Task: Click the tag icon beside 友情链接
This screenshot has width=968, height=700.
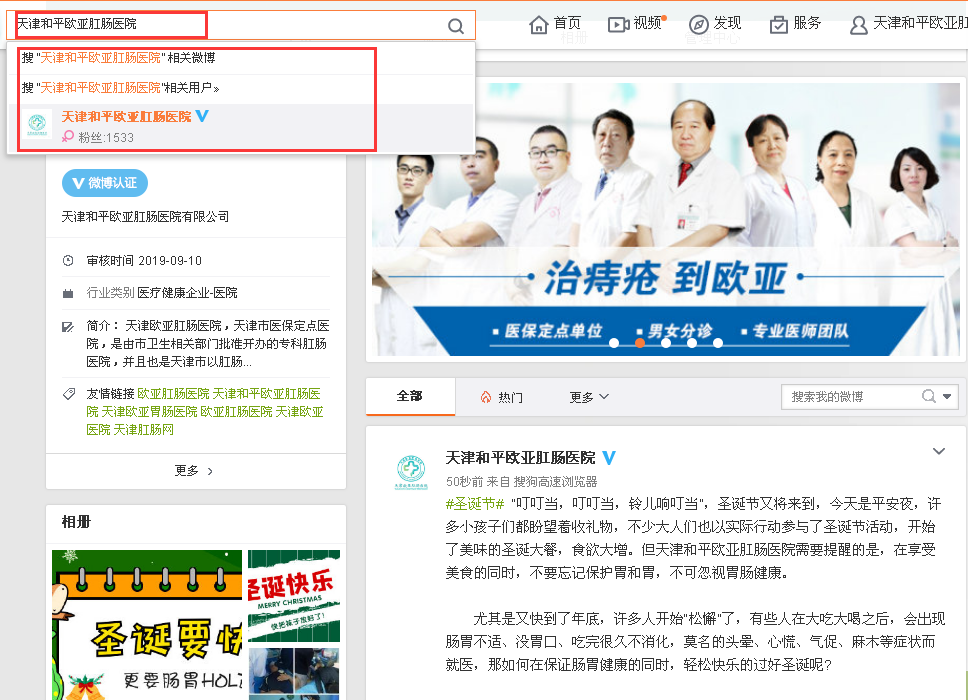Action: [69, 394]
